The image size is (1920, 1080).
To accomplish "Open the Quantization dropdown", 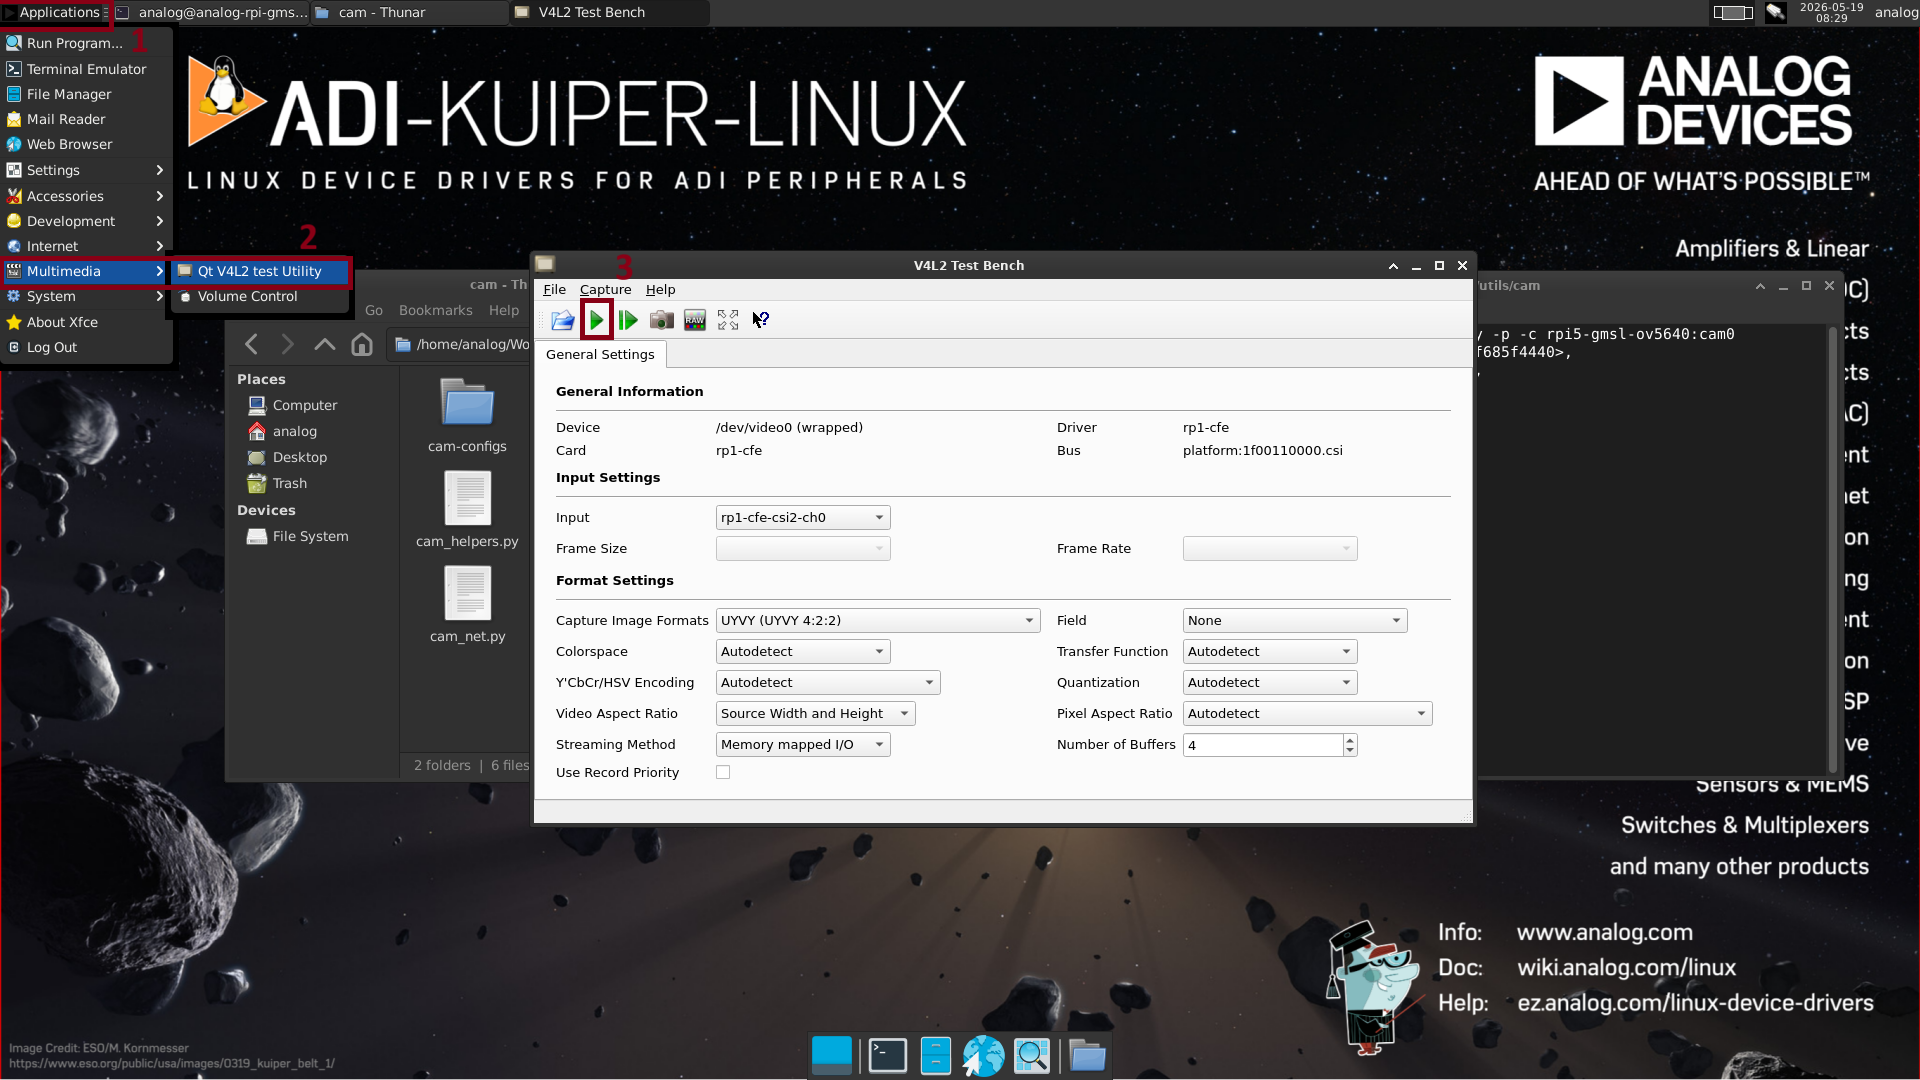I will point(1270,682).
